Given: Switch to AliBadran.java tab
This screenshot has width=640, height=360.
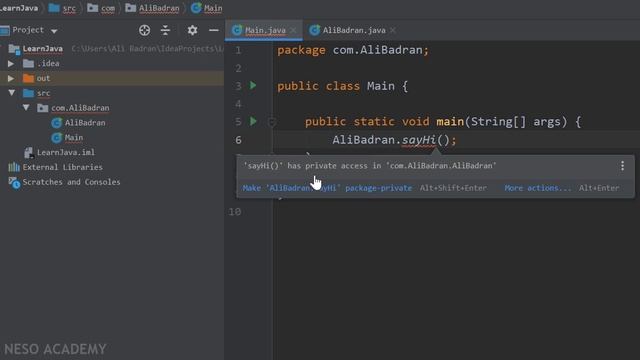Looking at the screenshot, I should pos(354,30).
